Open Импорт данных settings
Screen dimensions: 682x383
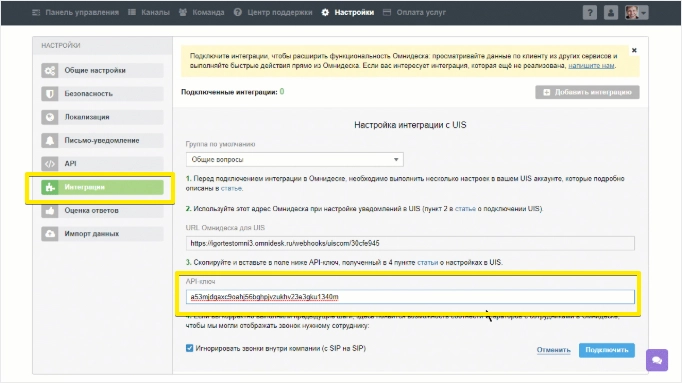pyautogui.click(x=102, y=234)
